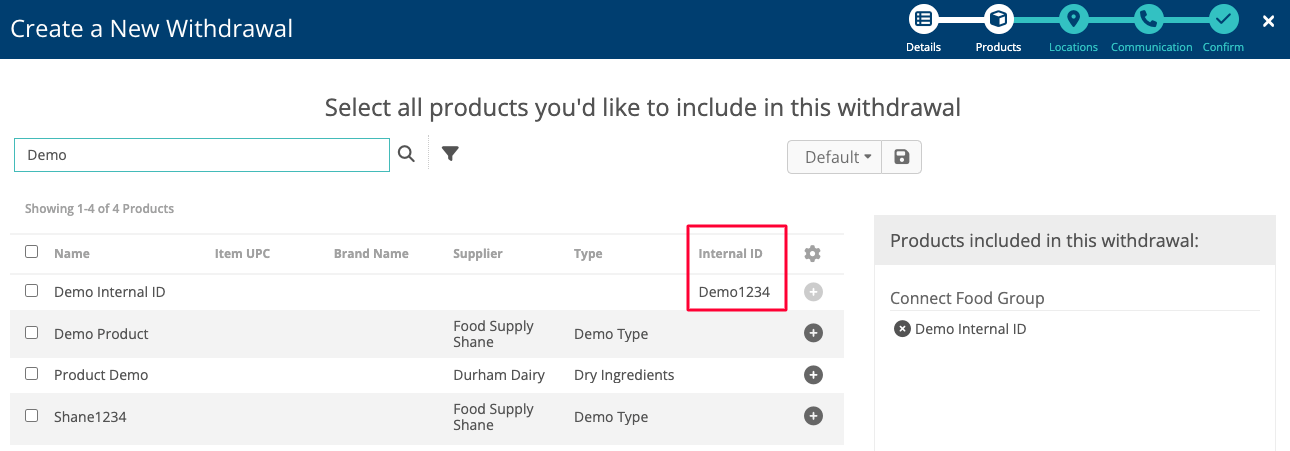Tick the Shane1234 row checkbox
Image resolution: width=1290 pixels, height=451 pixels.
pos(32,416)
